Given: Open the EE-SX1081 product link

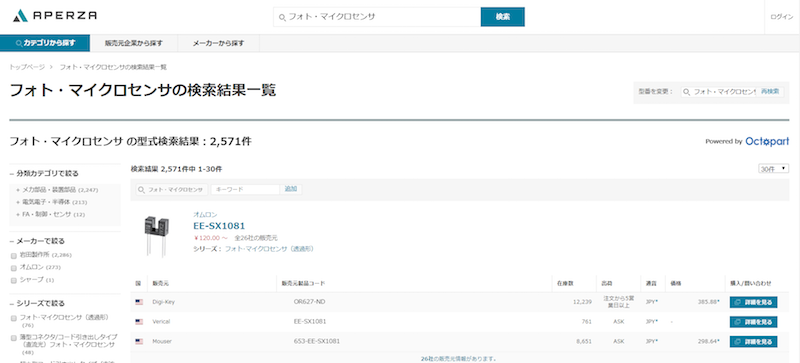Looking at the screenshot, I should coord(219,226).
